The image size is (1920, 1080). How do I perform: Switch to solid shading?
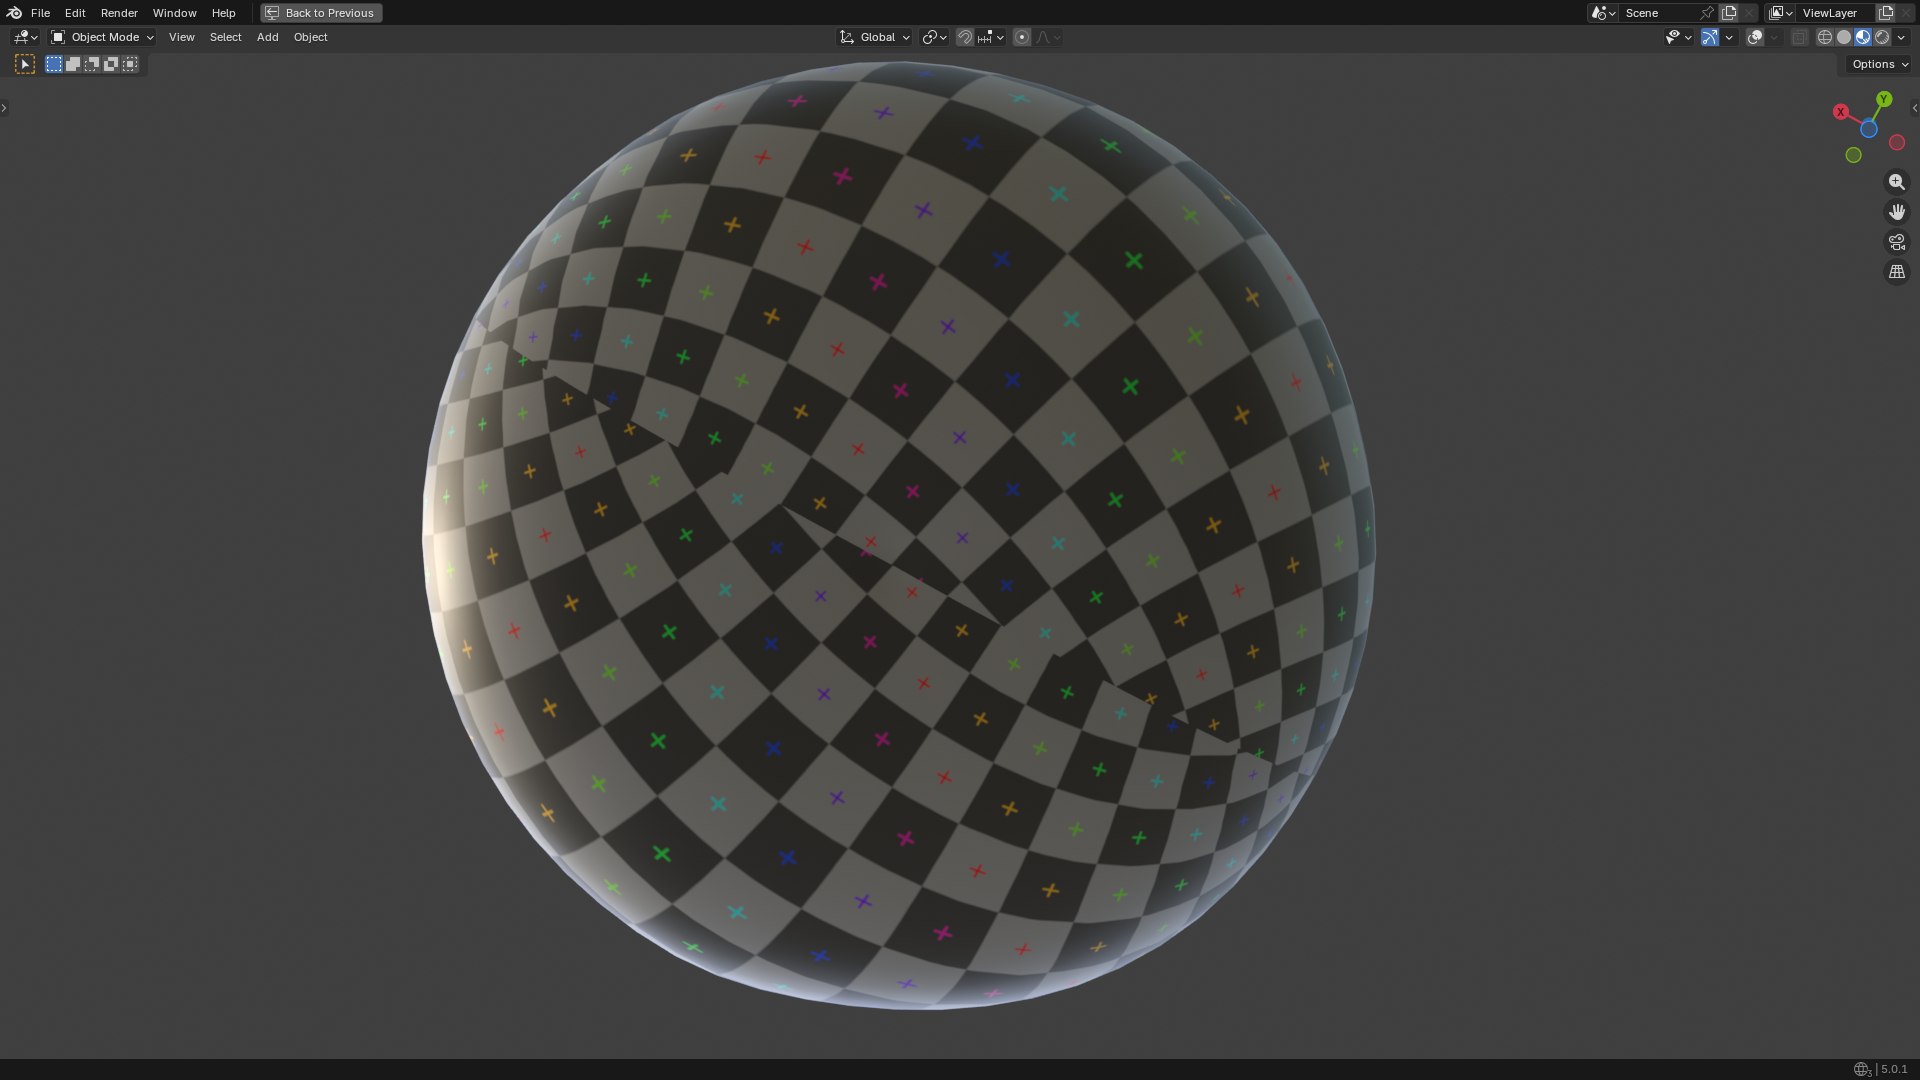[x=1844, y=37]
